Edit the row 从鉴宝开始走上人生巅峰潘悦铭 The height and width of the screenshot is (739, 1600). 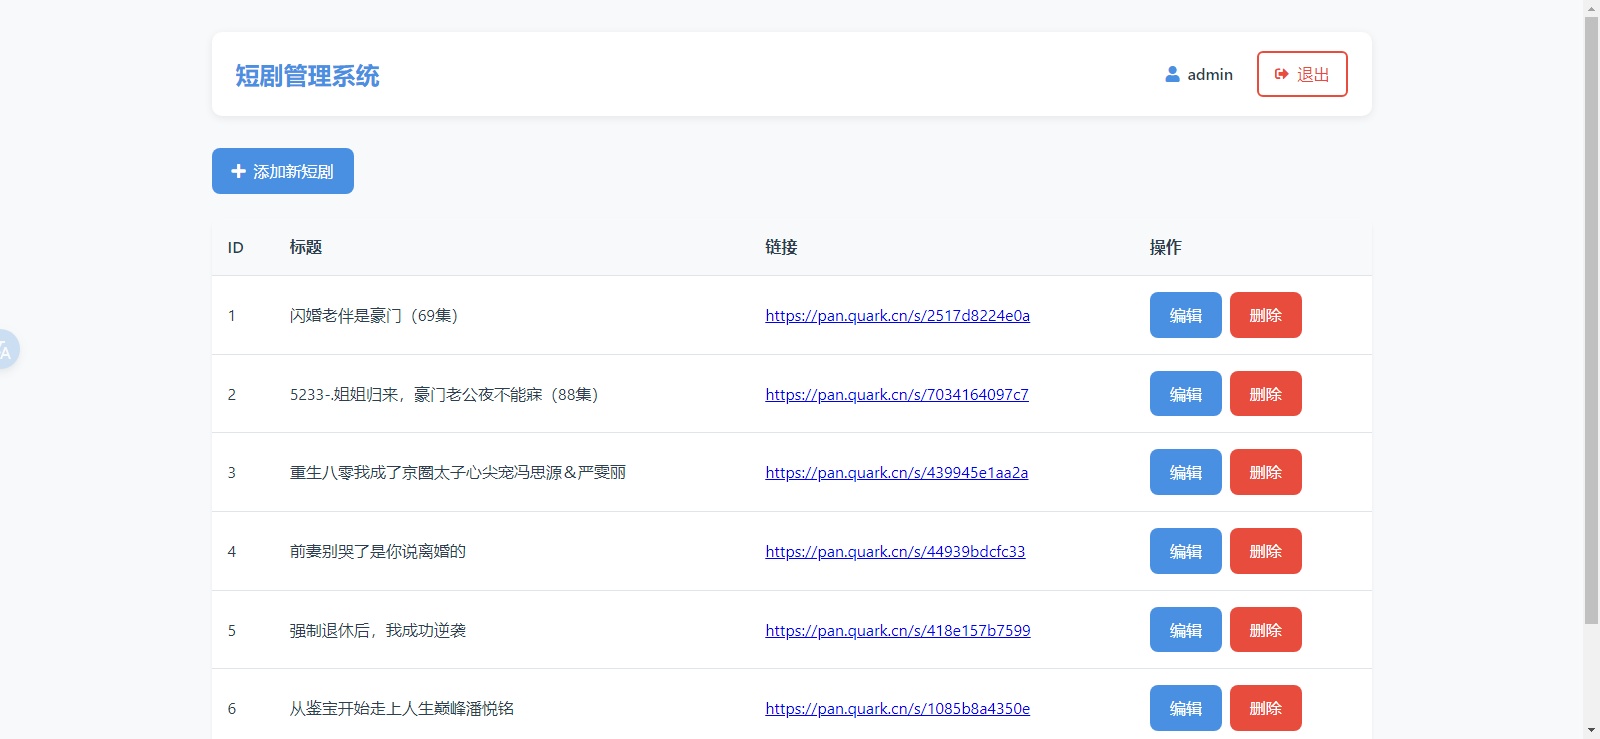pyautogui.click(x=1186, y=708)
